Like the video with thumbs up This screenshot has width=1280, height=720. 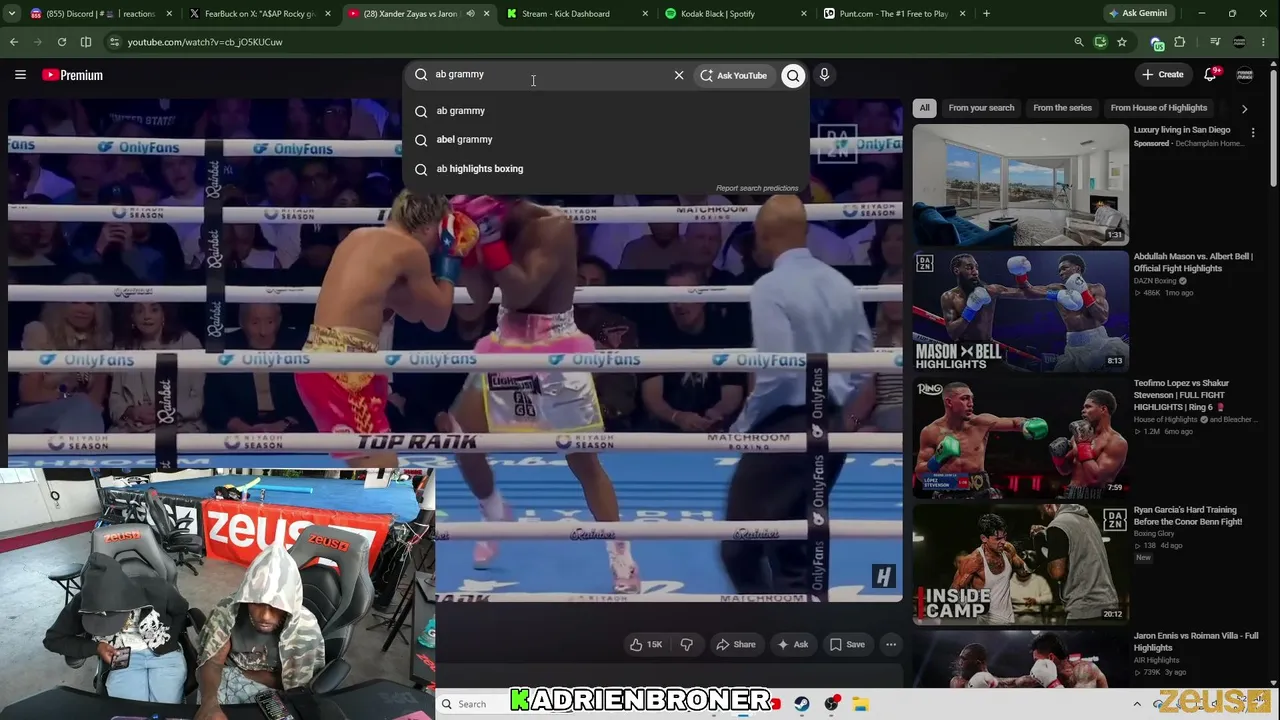coord(646,645)
